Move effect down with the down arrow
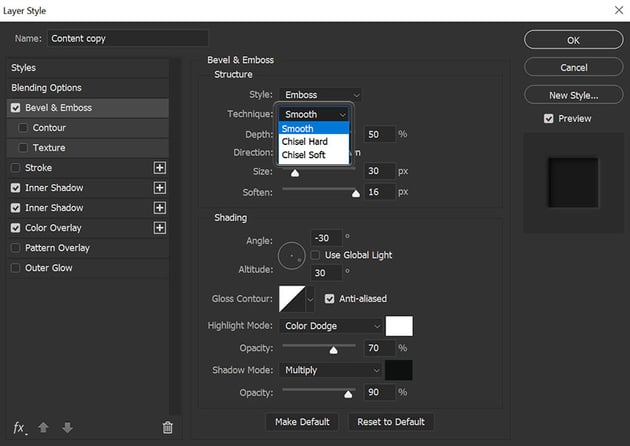 pos(67,428)
